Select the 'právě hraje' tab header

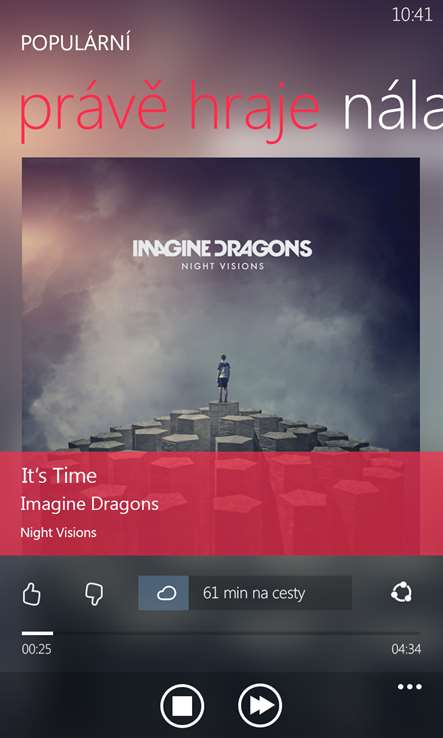(x=170, y=112)
